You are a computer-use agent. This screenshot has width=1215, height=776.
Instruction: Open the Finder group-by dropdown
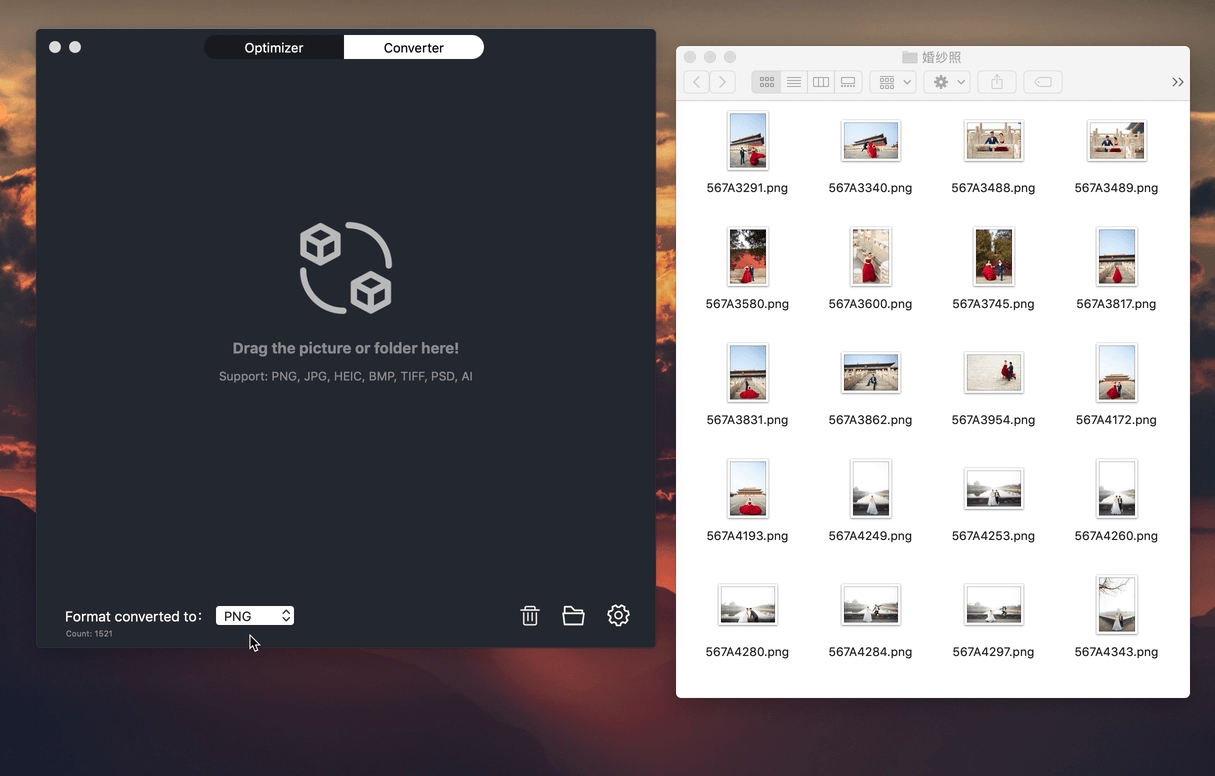click(x=893, y=82)
